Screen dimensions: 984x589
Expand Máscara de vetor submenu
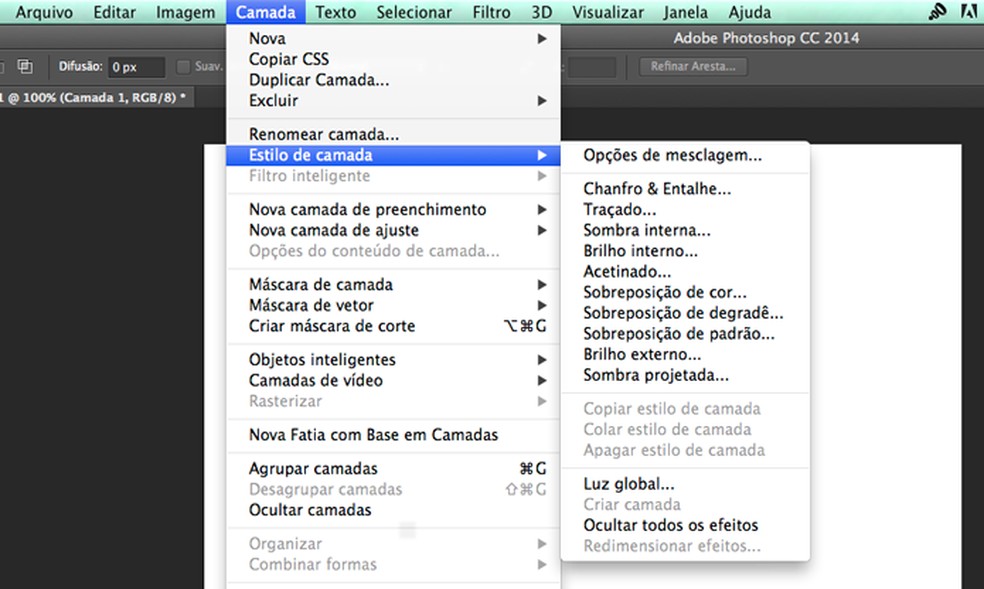pos(393,305)
